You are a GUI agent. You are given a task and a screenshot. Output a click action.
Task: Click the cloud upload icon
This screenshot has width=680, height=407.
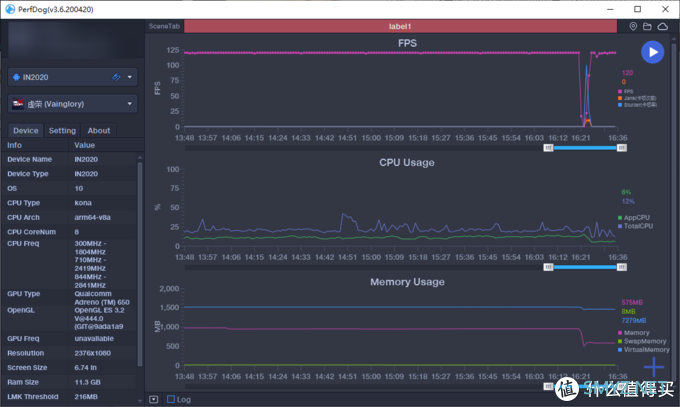tap(663, 26)
